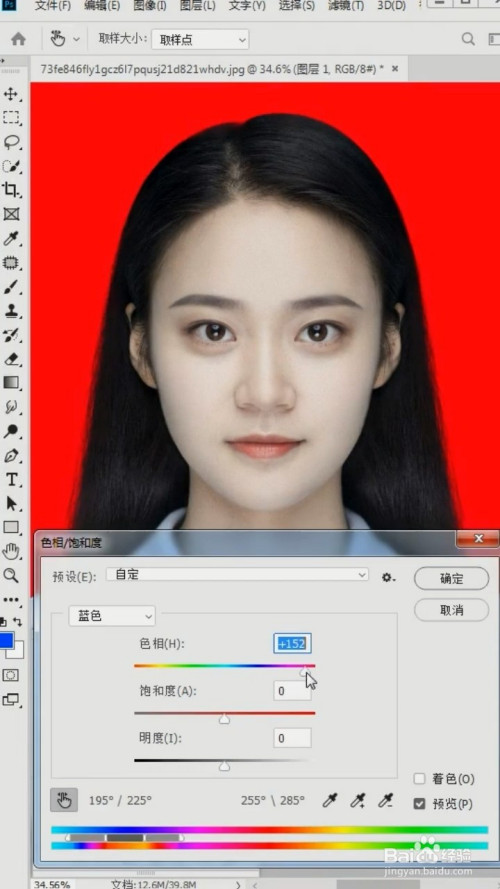This screenshot has width=500, height=889.
Task: Open the 编辑(E) menu
Action: [102, 6]
